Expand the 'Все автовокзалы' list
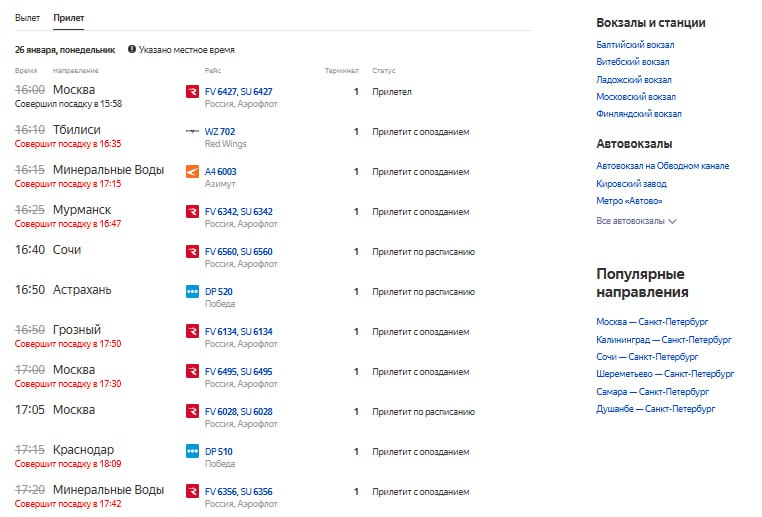762x517 pixels. coord(637,221)
